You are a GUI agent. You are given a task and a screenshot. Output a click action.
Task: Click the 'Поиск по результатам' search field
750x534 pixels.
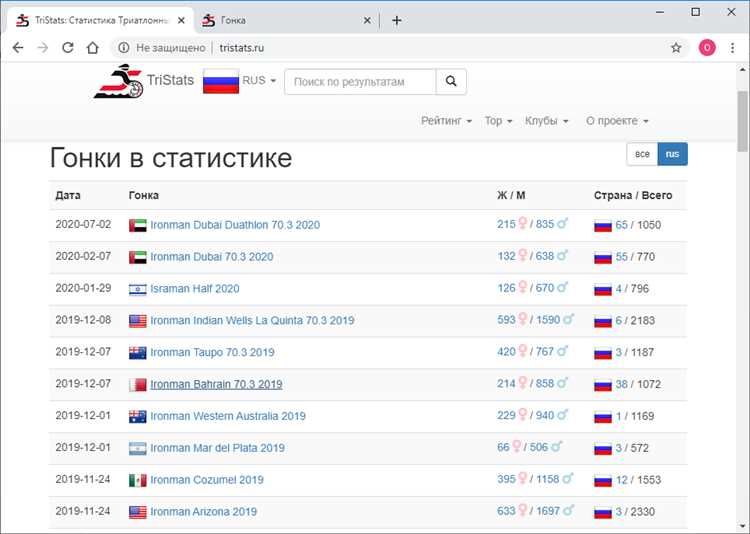360,82
